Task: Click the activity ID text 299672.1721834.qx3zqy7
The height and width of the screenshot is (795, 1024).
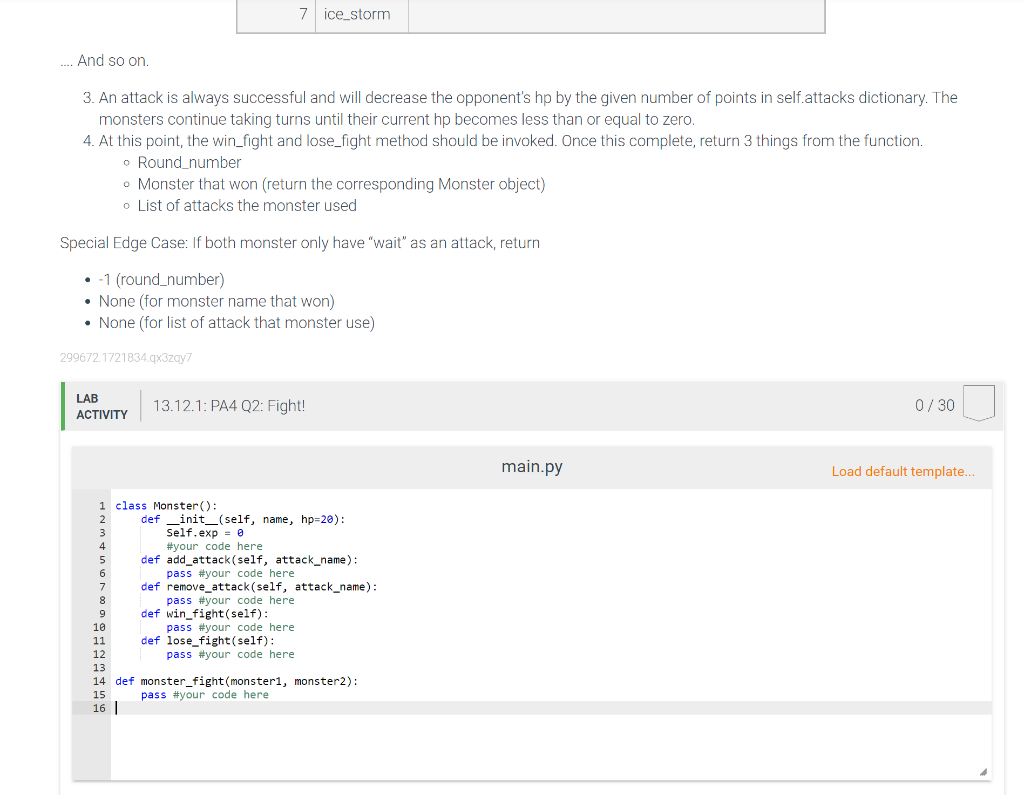Action: coord(126,357)
